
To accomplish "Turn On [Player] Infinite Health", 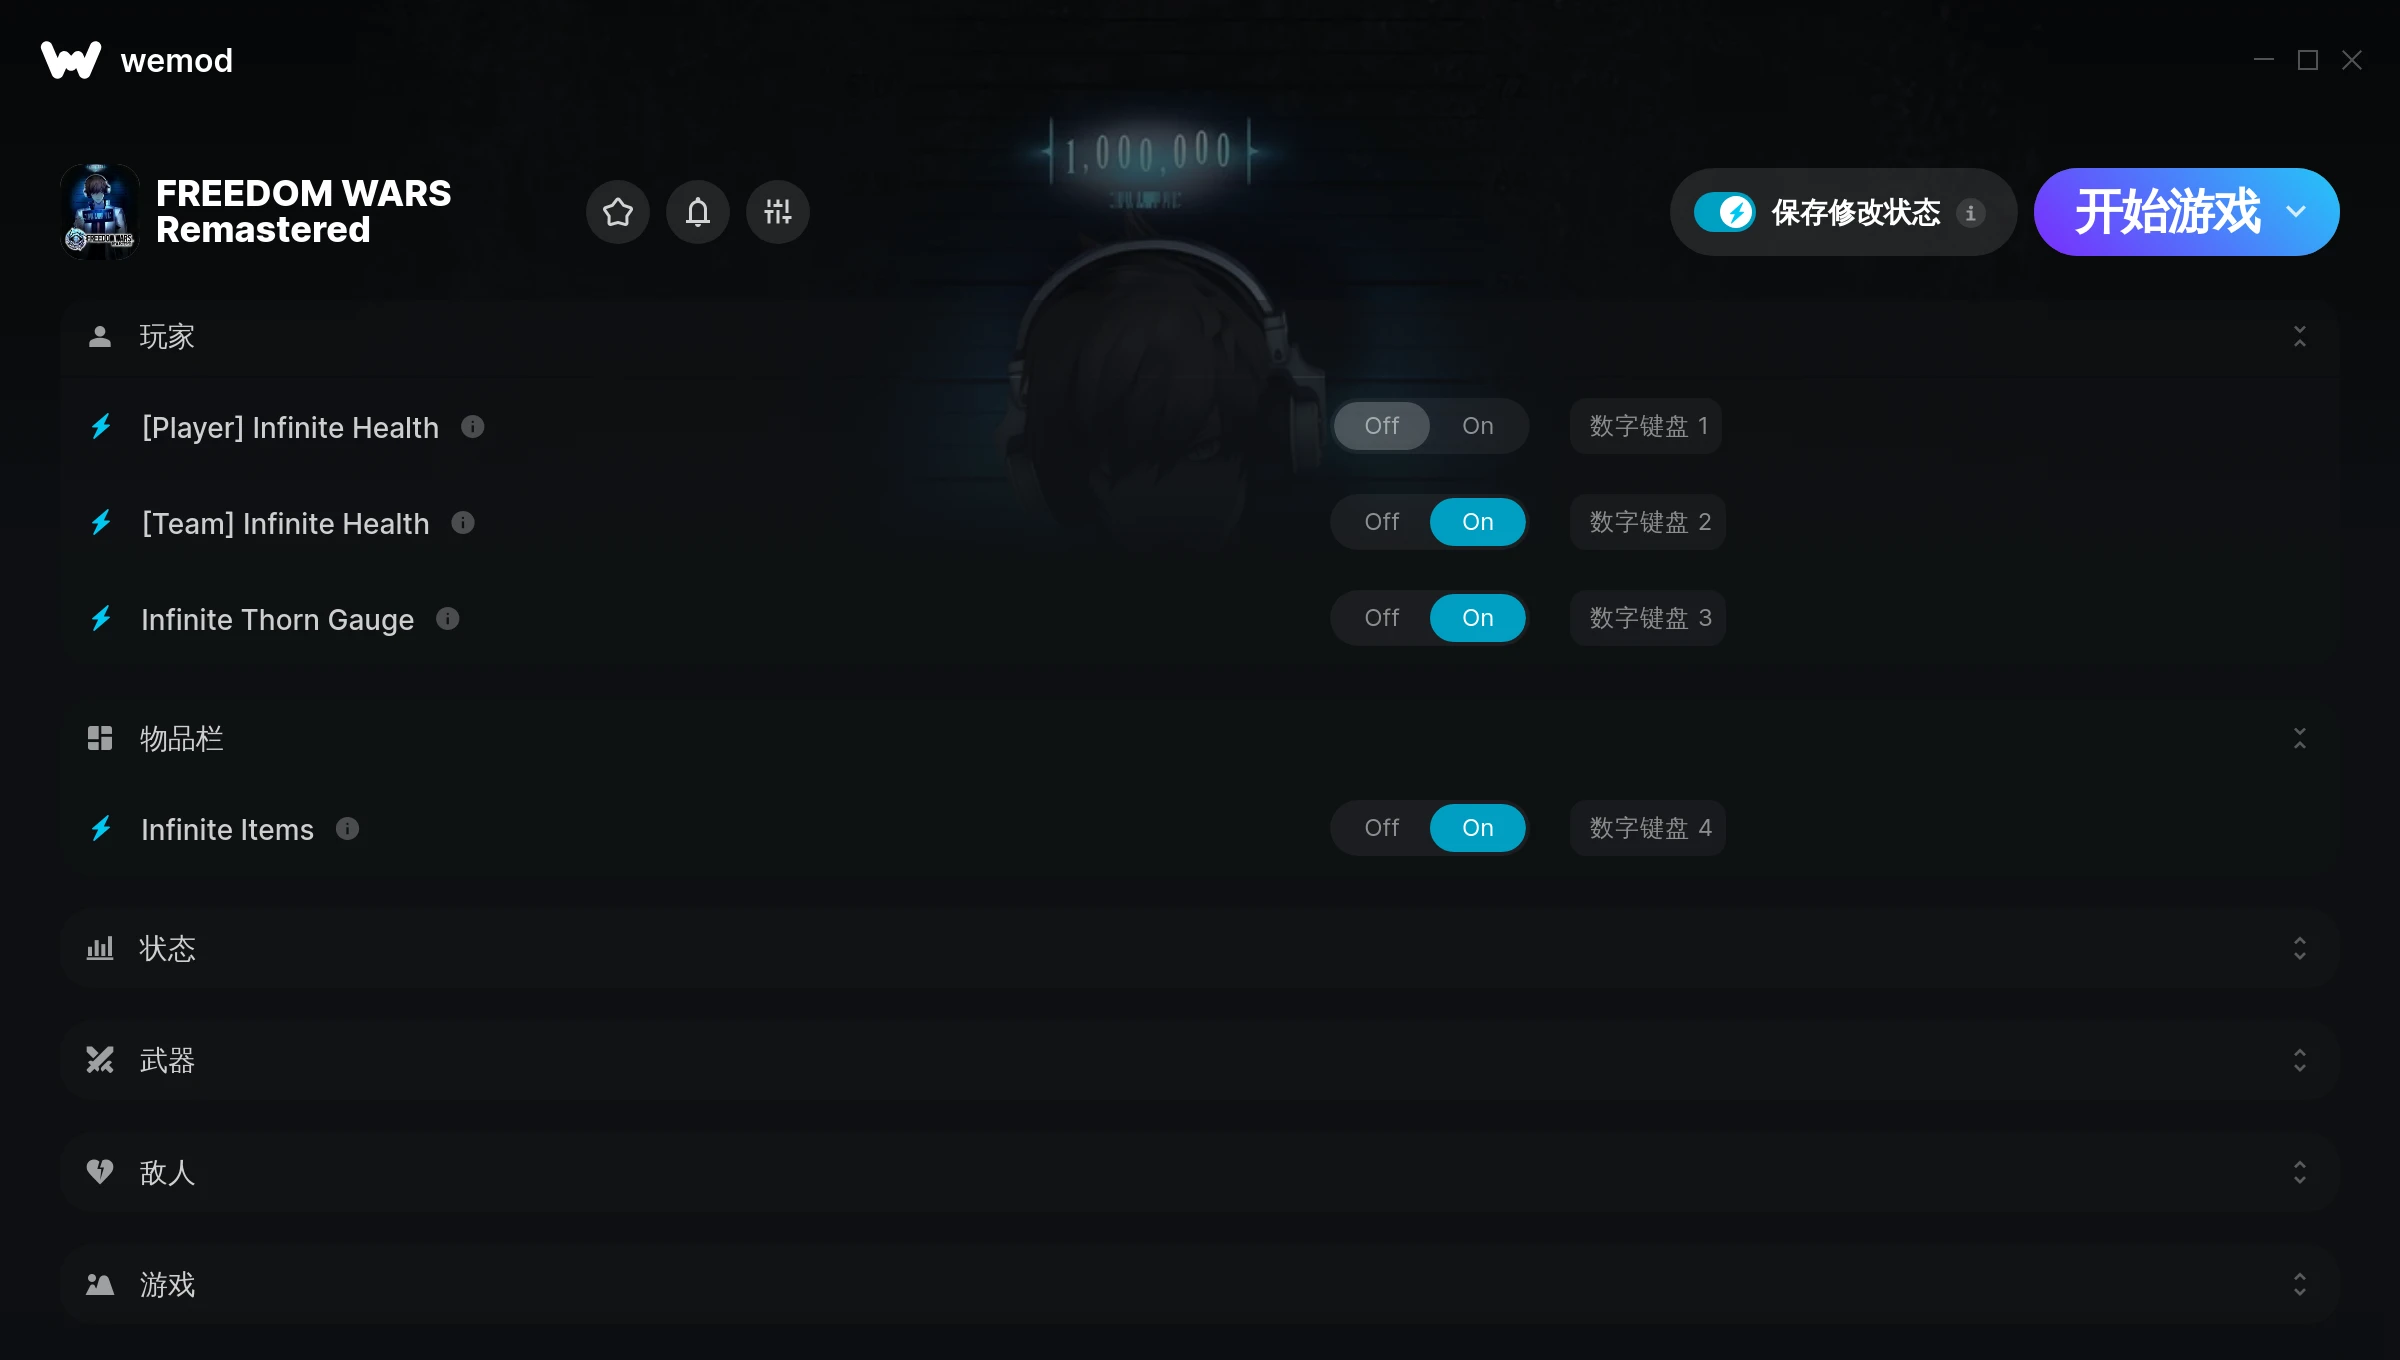I will click(1477, 426).
